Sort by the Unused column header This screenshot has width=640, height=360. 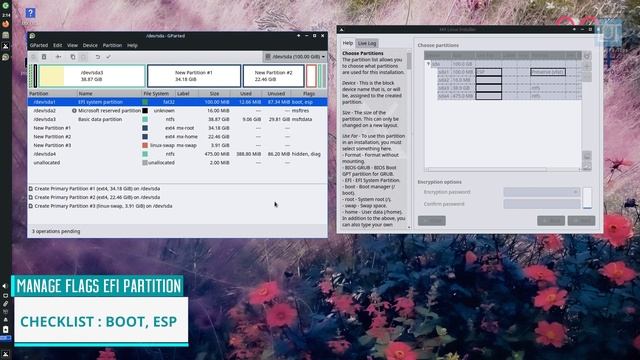(276, 93)
